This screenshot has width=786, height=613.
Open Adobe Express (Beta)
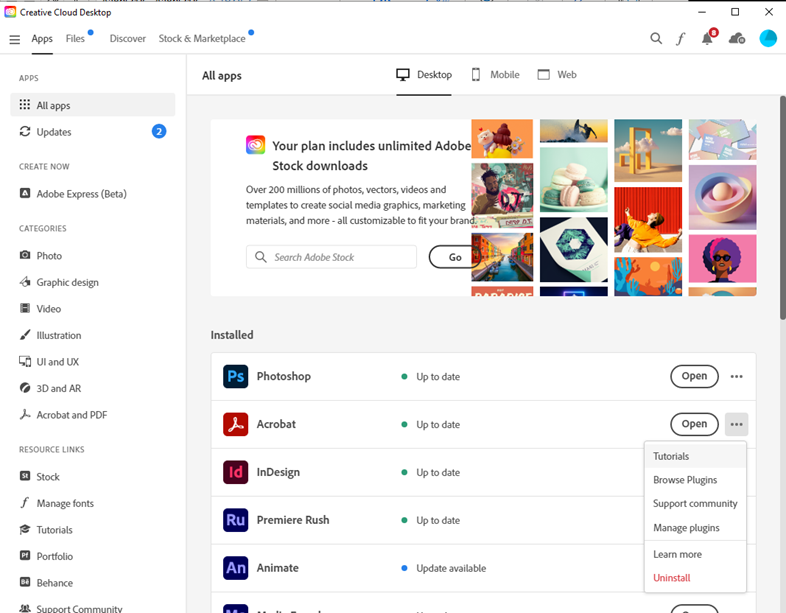tap(73, 194)
